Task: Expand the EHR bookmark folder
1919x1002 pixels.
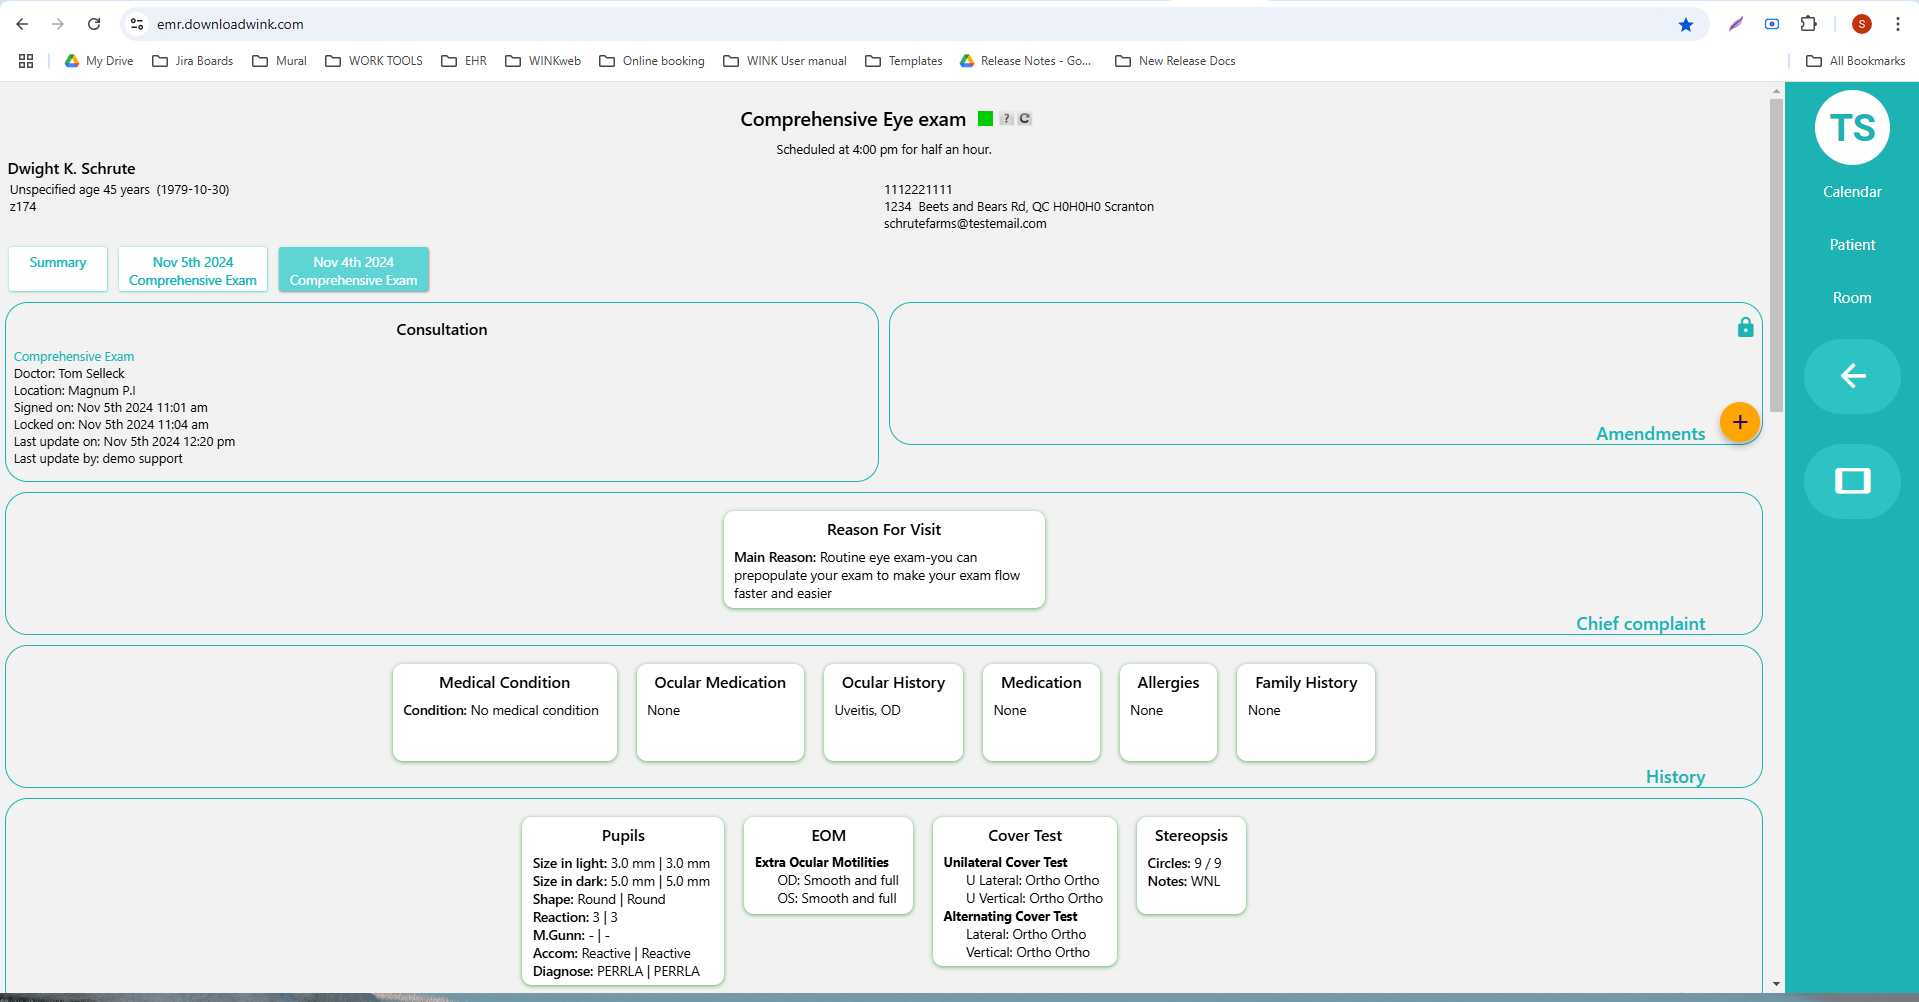Action: point(464,61)
